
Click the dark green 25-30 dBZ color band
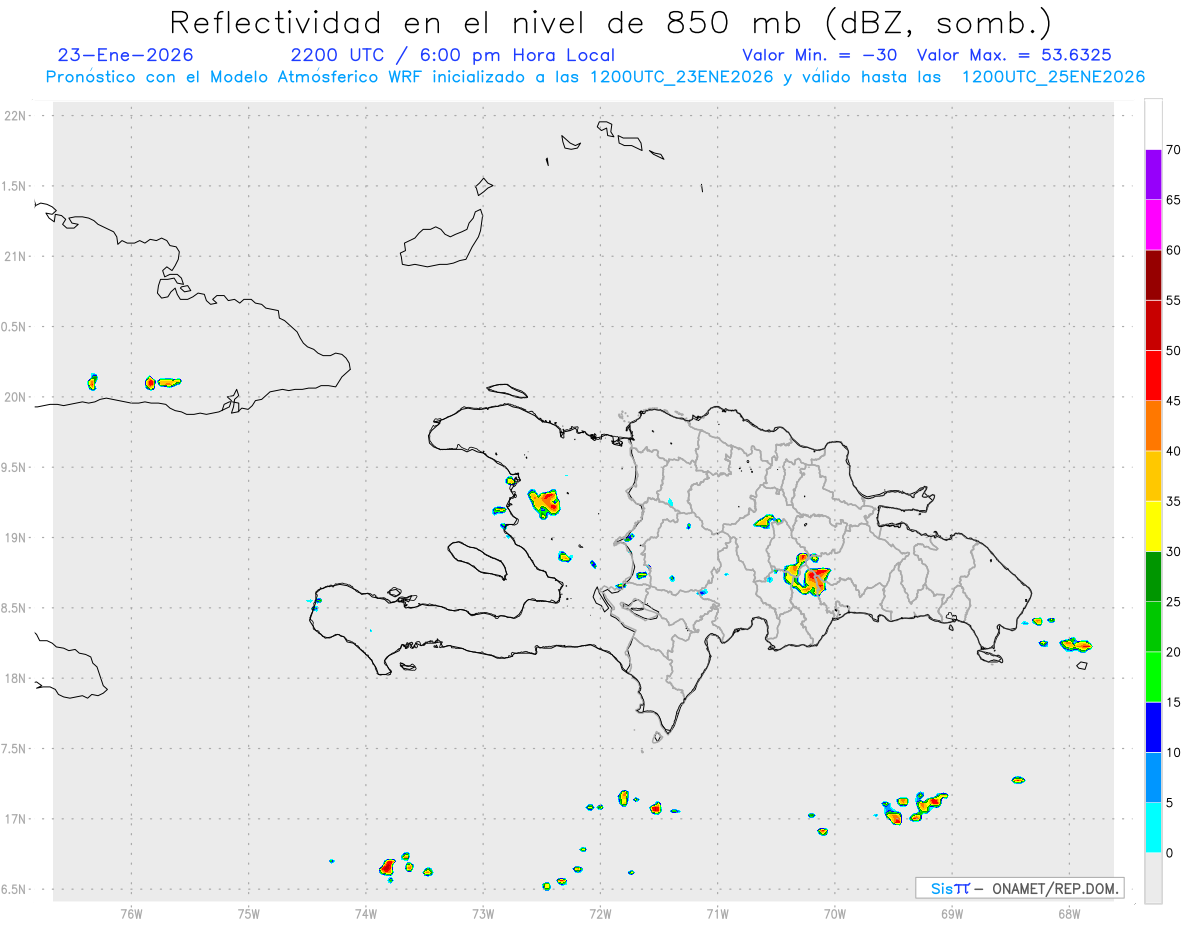pos(1153,577)
